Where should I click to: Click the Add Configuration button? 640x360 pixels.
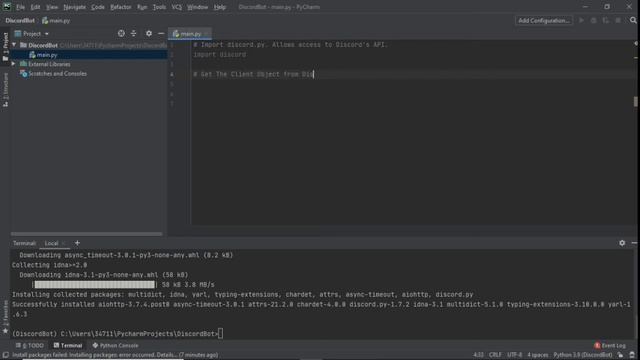pyautogui.click(x=544, y=20)
